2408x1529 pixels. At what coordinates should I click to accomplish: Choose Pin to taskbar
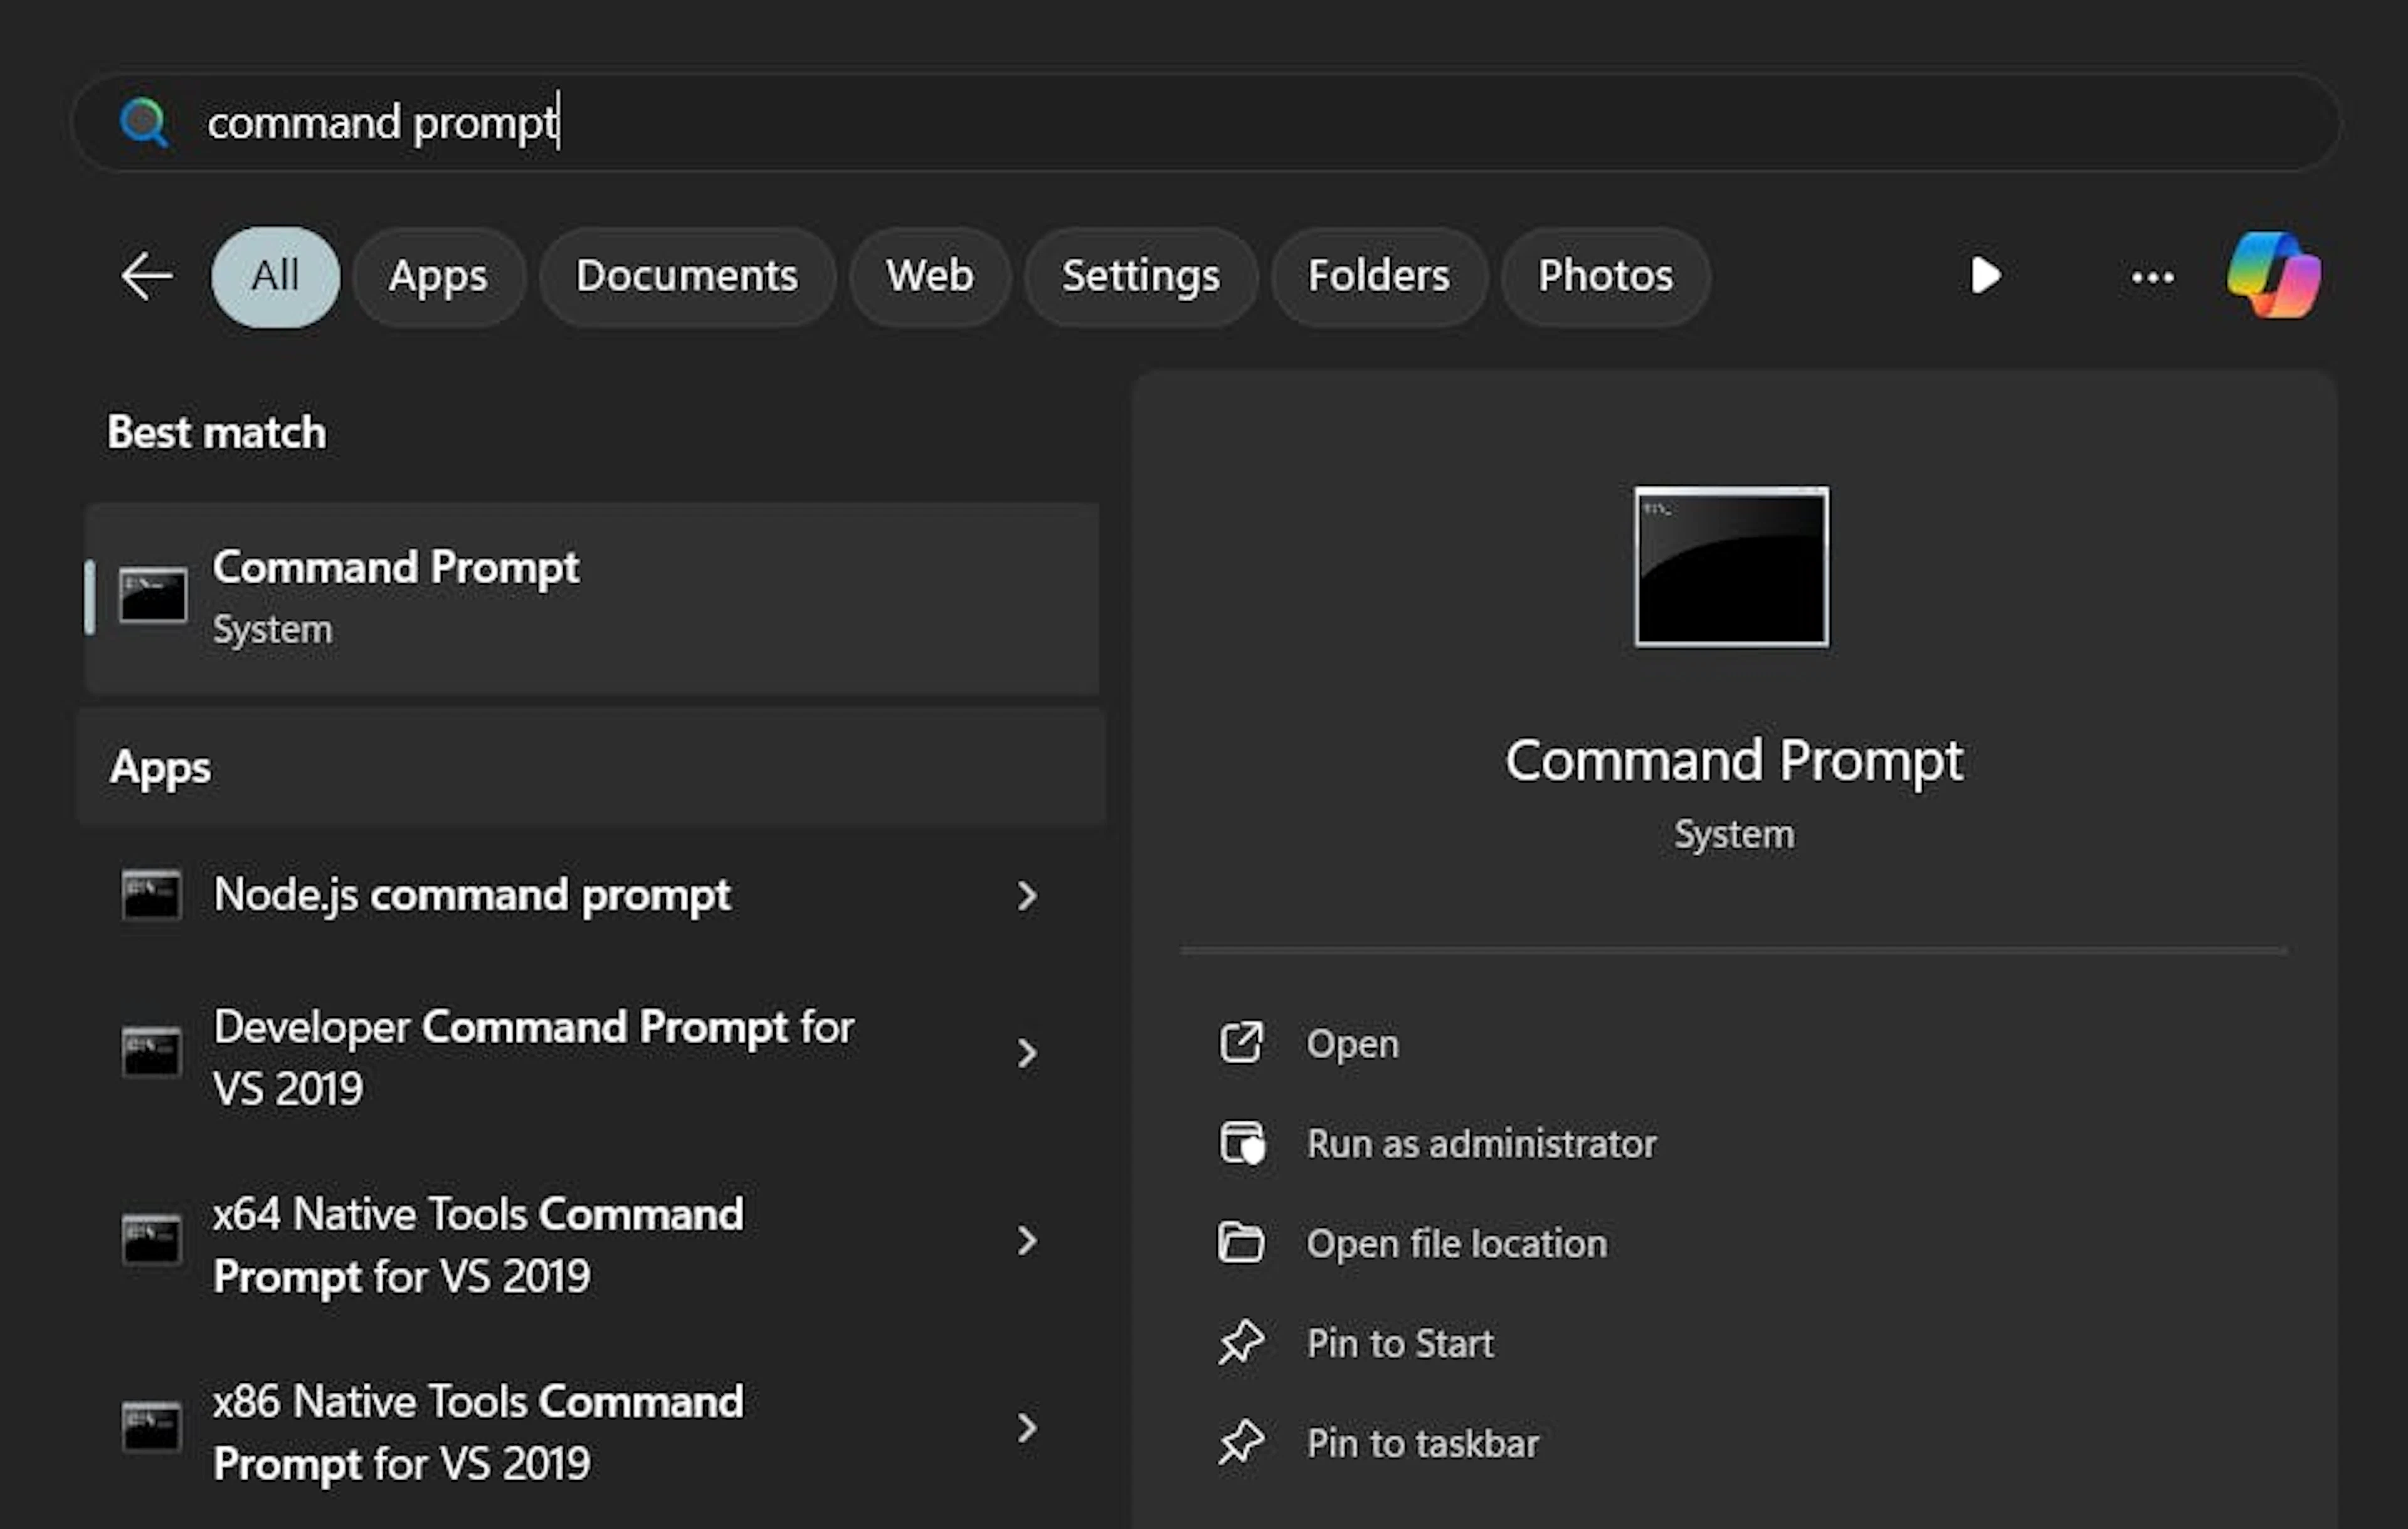click(1423, 1444)
